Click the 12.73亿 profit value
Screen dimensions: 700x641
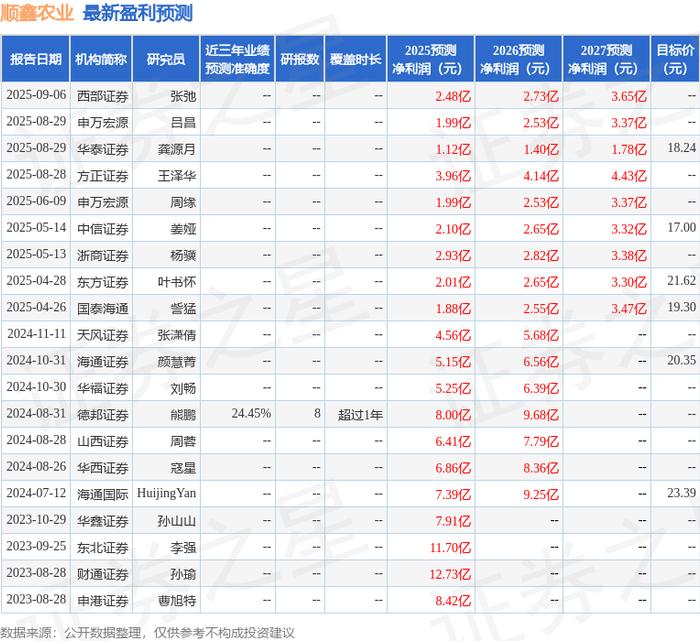click(450, 574)
